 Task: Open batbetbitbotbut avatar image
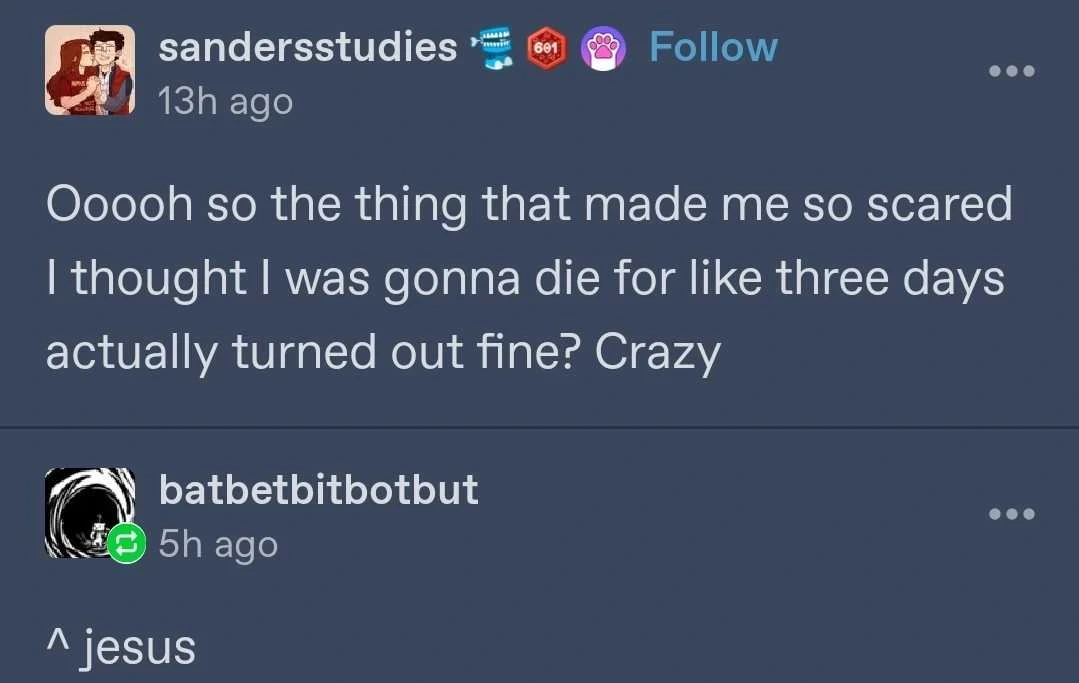(89, 512)
